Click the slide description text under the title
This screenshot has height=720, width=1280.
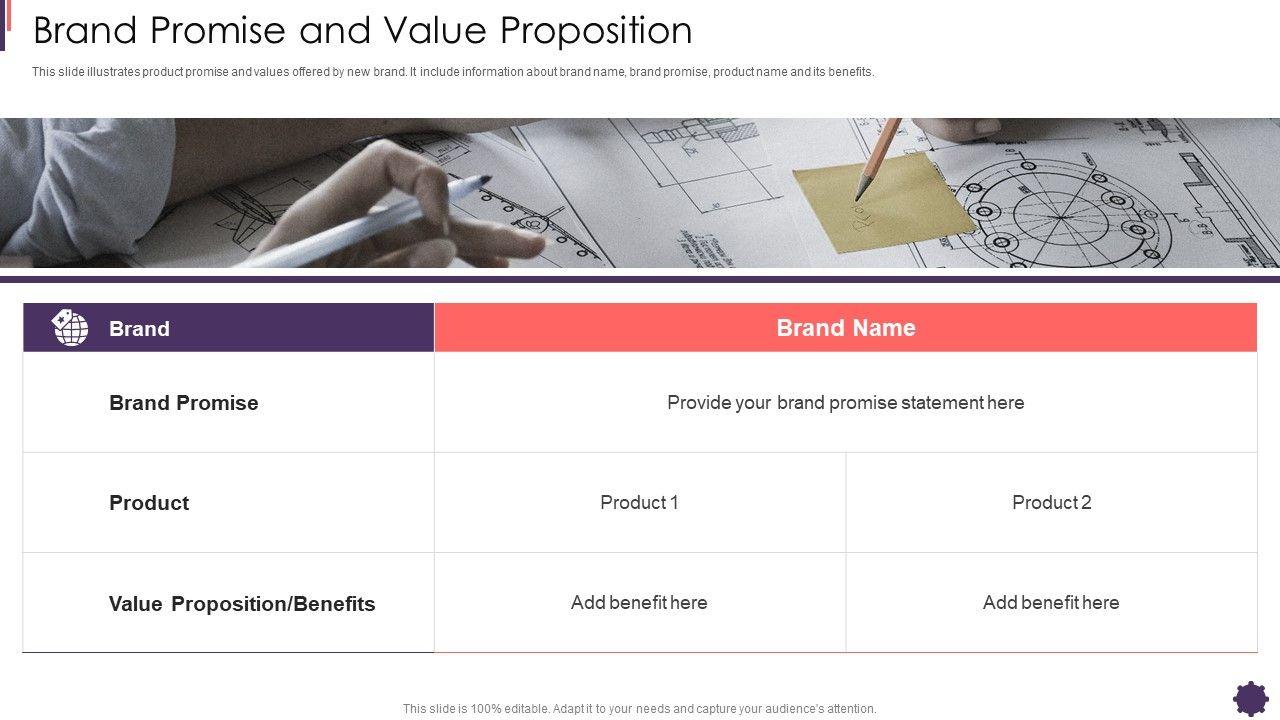[453, 72]
